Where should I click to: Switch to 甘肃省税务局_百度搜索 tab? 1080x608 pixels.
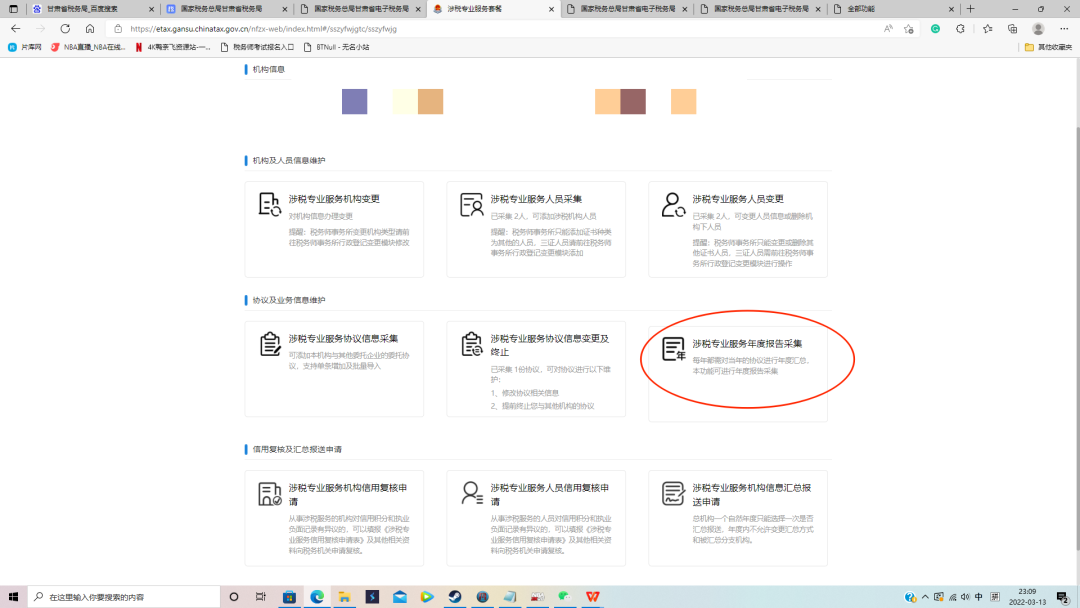93,9
